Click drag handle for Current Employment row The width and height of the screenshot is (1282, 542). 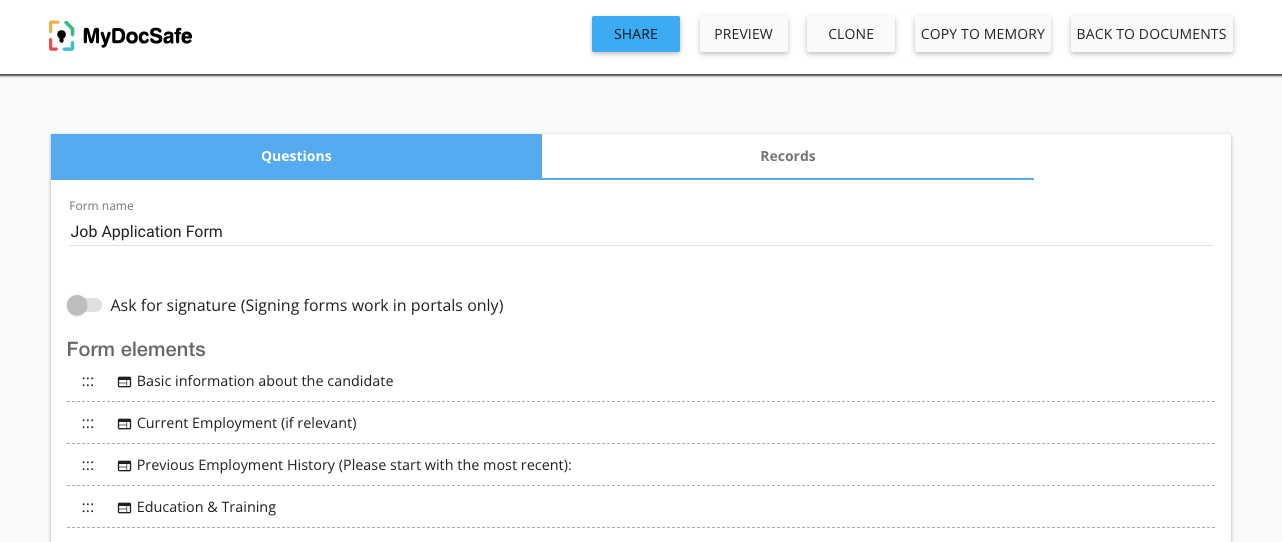click(x=88, y=423)
